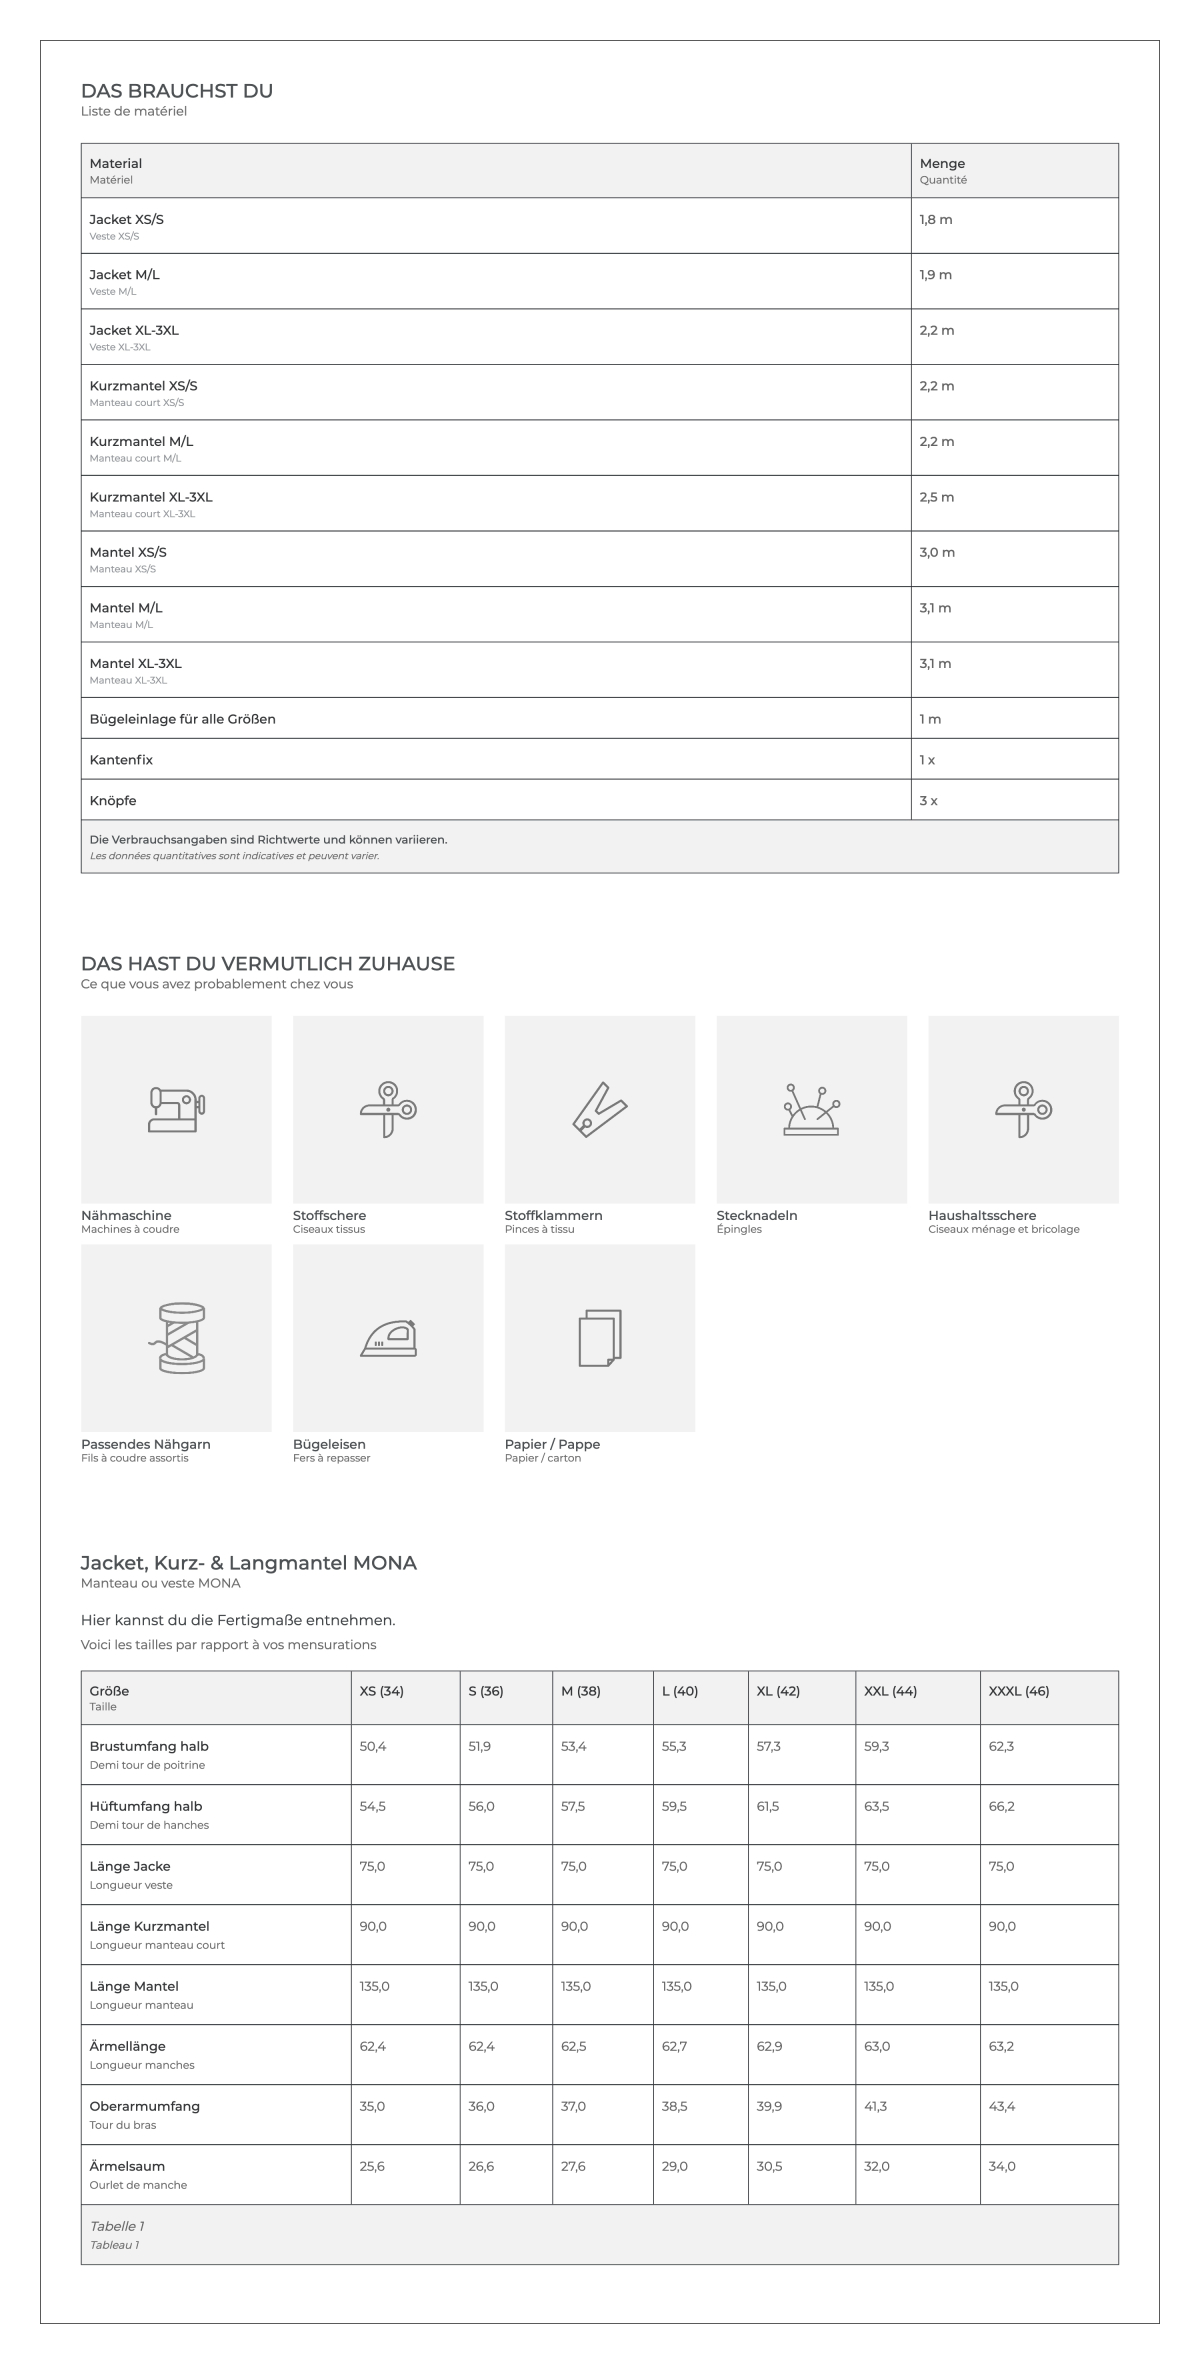Click the Ärmelsaum row label
Screen dimensions: 1200x2364
click(127, 2166)
